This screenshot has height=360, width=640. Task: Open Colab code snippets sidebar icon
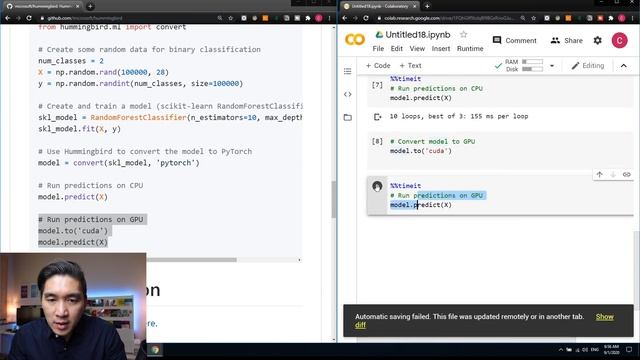(347, 94)
